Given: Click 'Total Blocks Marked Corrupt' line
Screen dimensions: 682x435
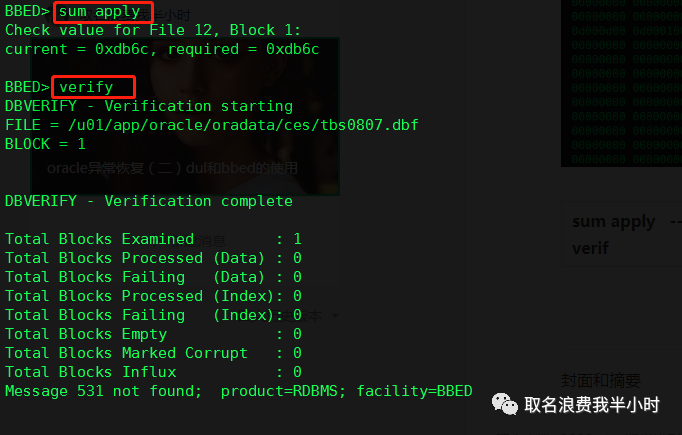Looking at the screenshot, I should (153, 353).
